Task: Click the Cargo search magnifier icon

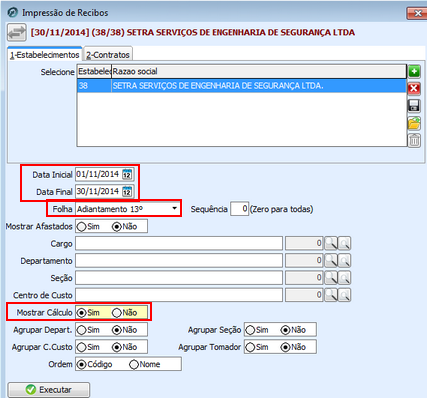Action: coord(331,244)
